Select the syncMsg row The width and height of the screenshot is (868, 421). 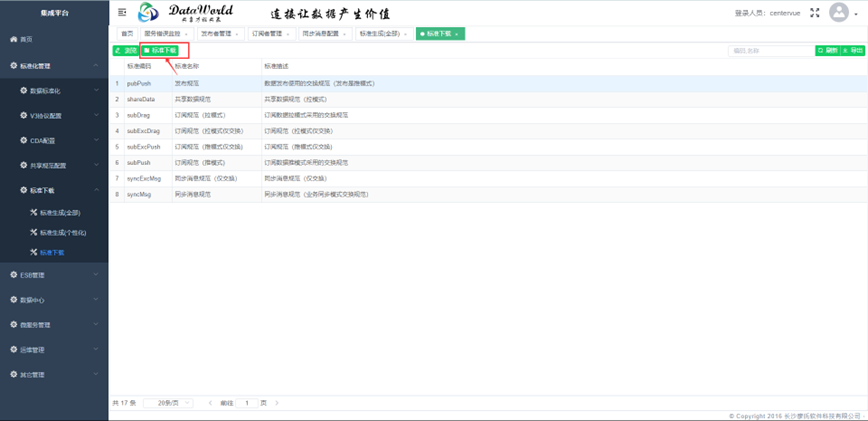tap(488, 195)
